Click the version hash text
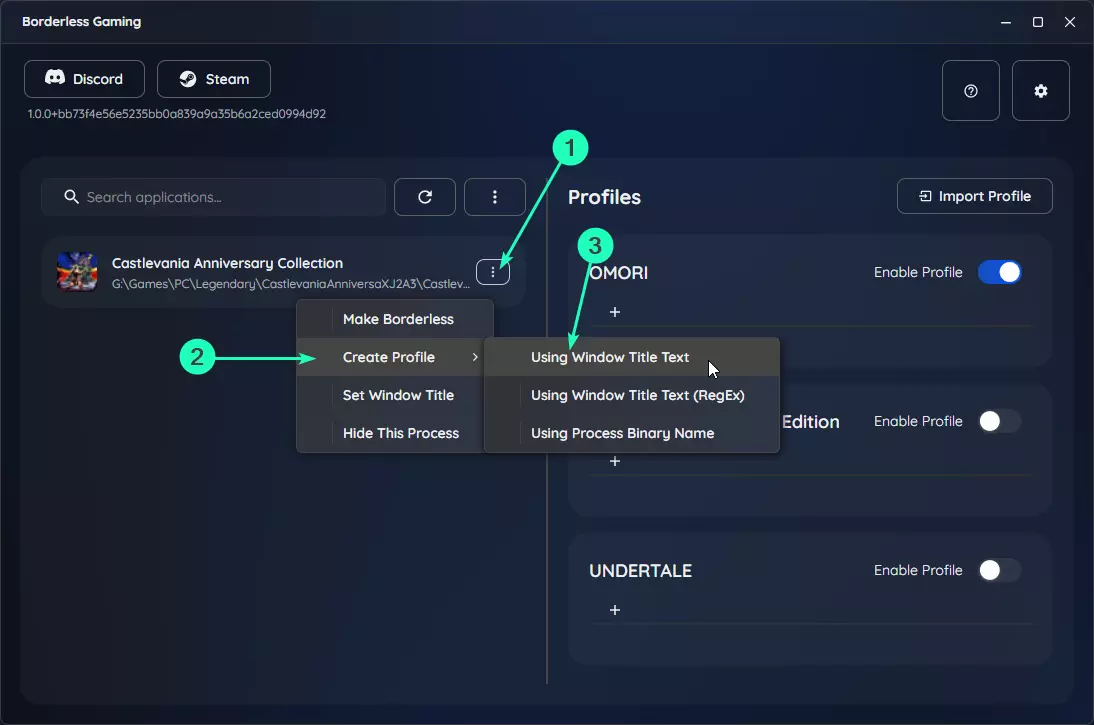This screenshot has width=1094, height=725. (x=177, y=114)
